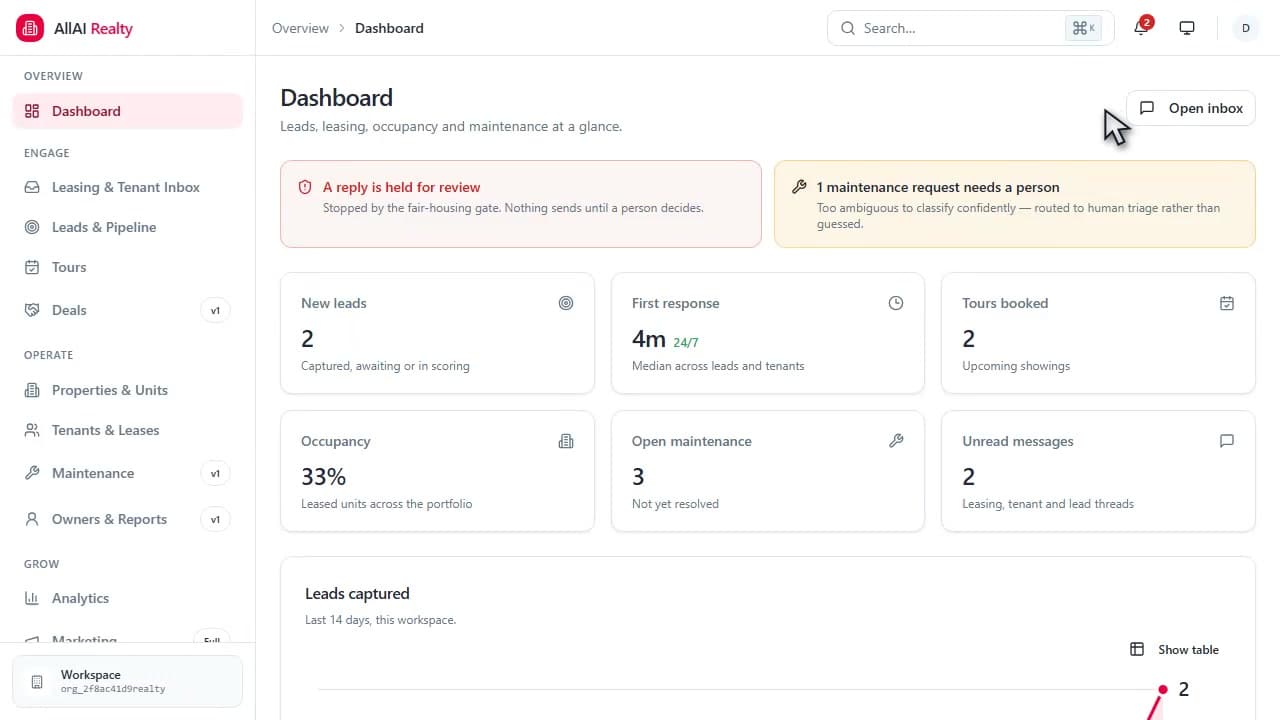This screenshot has width=1280, height=720.
Task: Open Deals in sidebar
Action: tap(127, 310)
